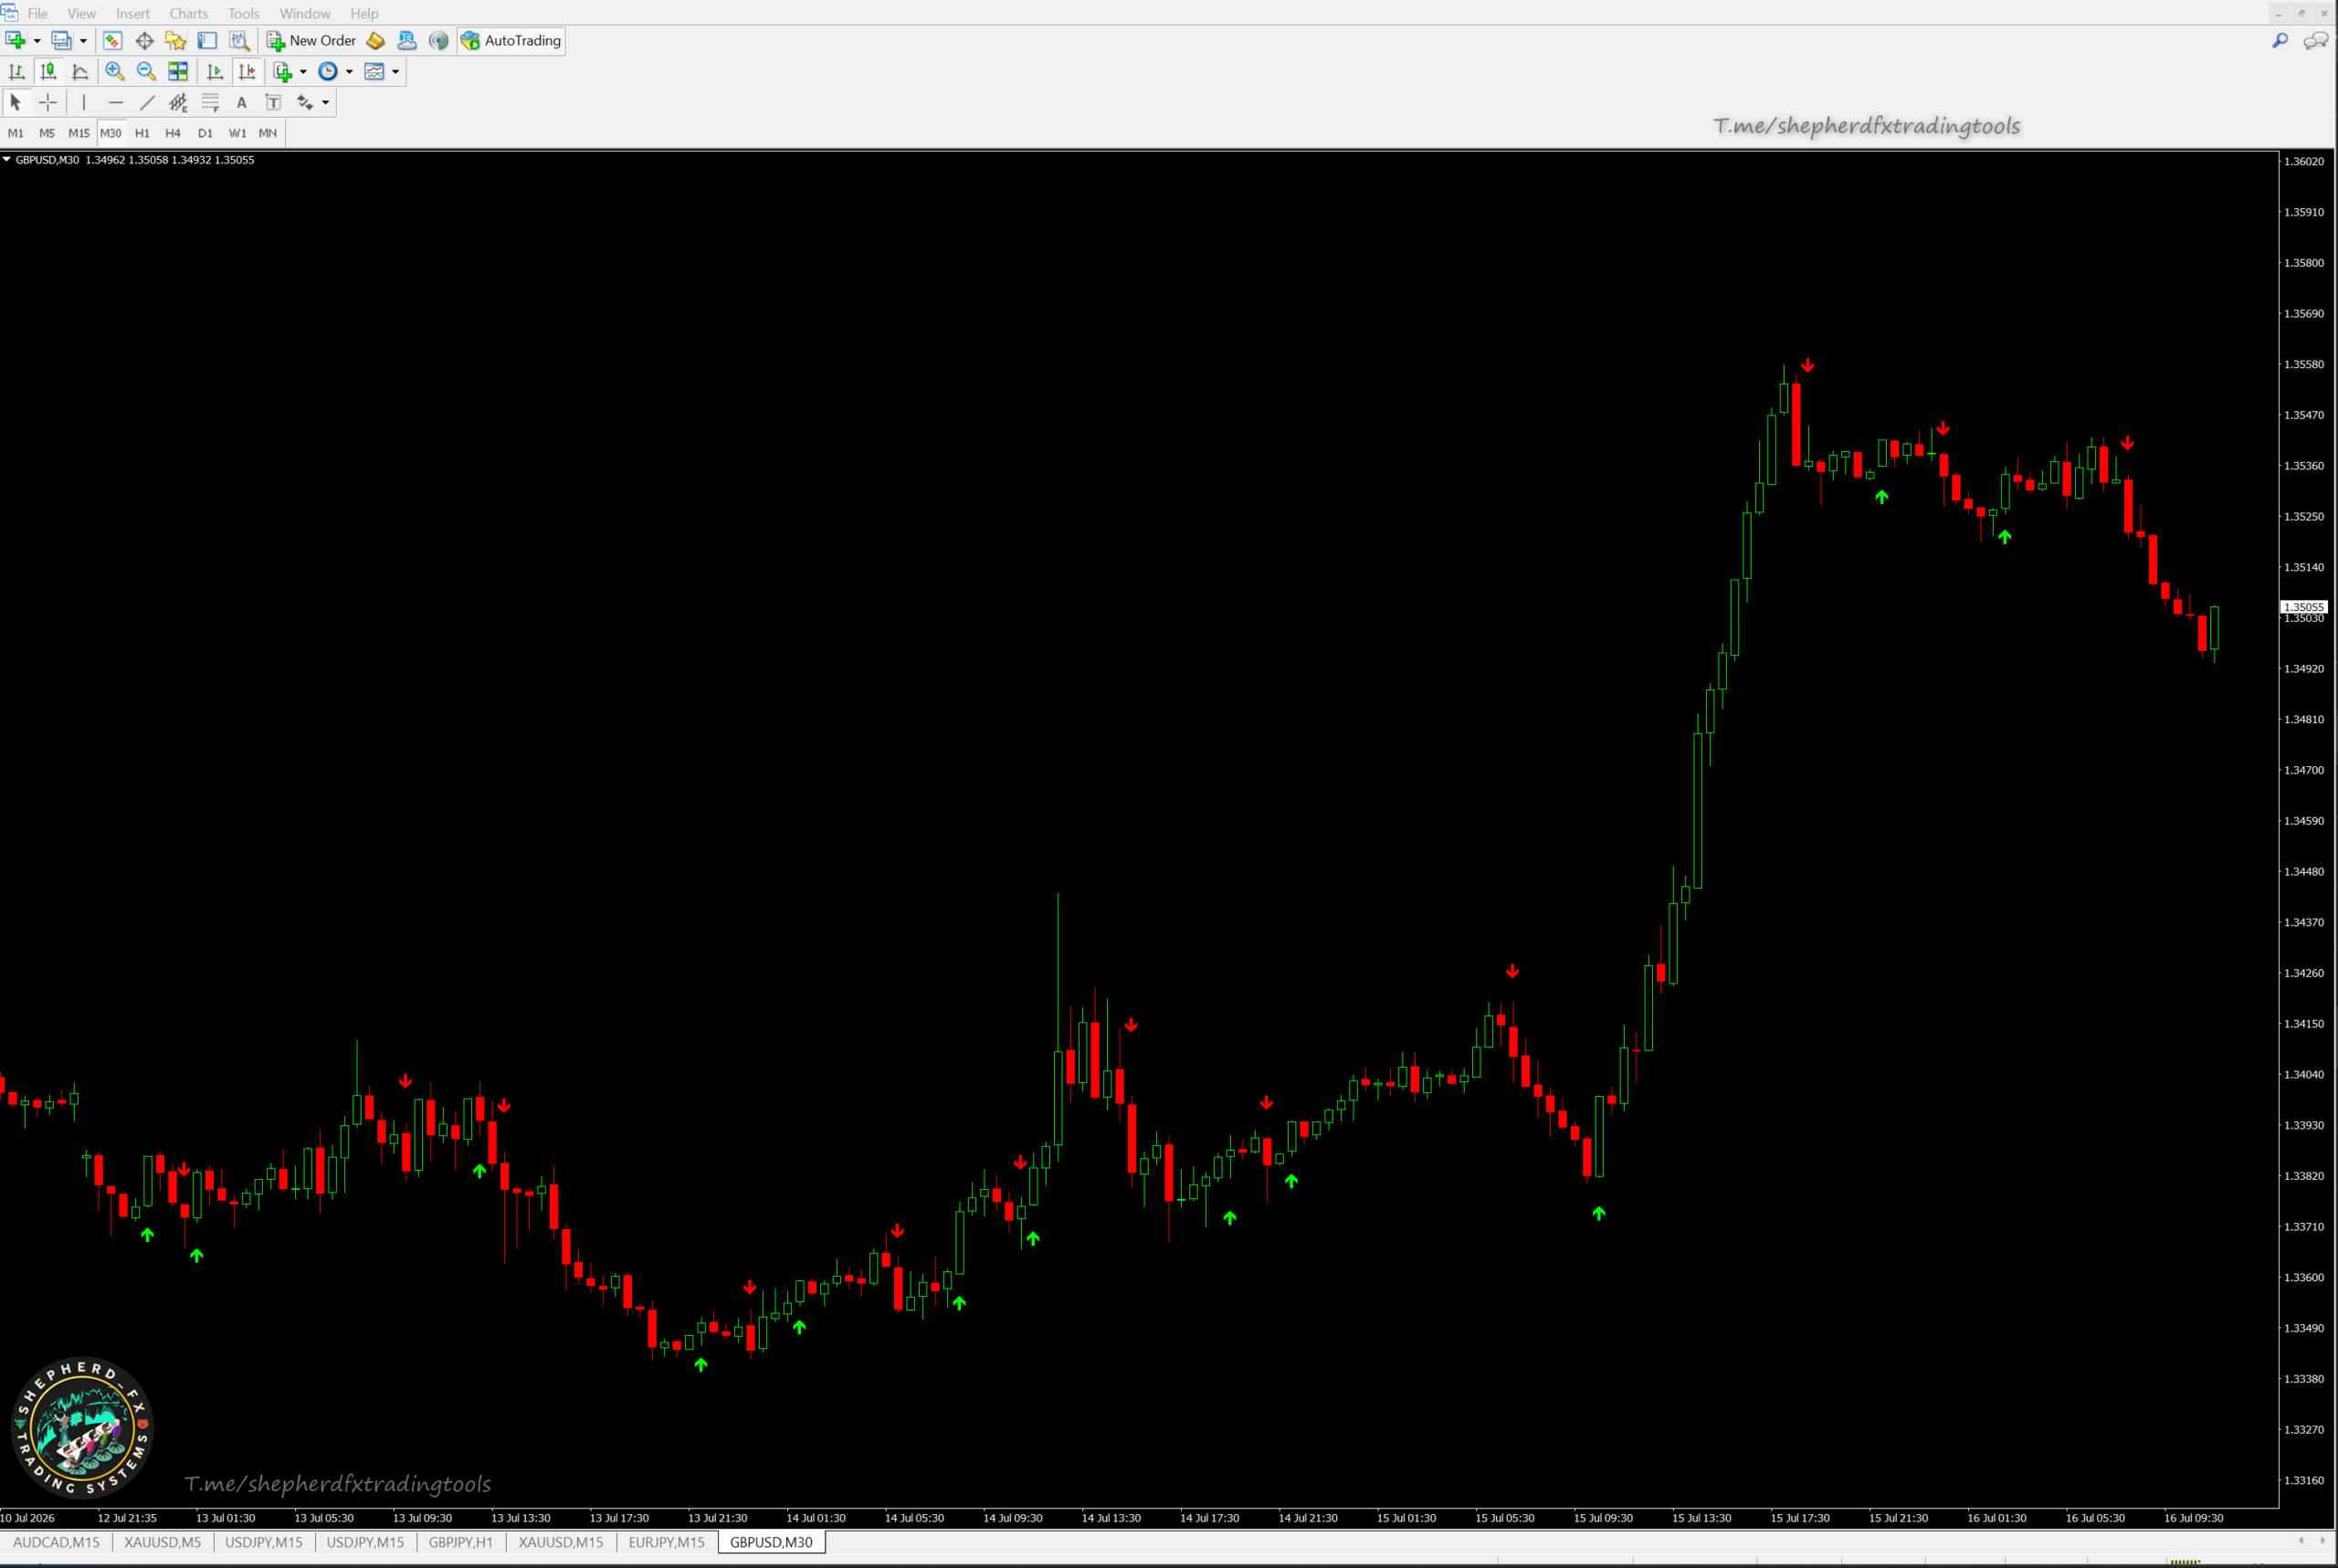Open the Navigator folder-star icon
The height and width of the screenshot is (1568, 2338).
[176, 40]
